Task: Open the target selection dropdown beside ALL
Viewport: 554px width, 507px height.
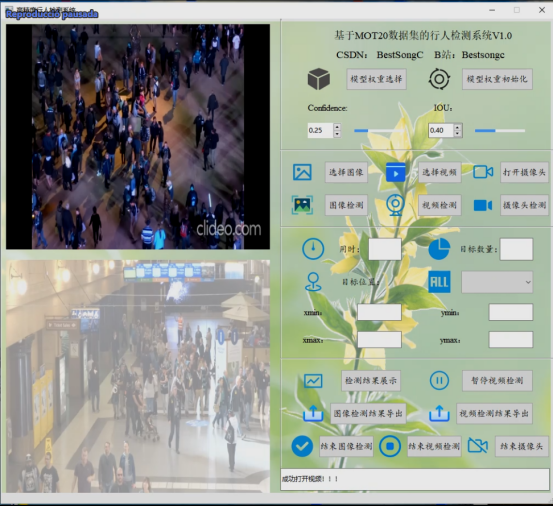Action: (x=497, y=282)
